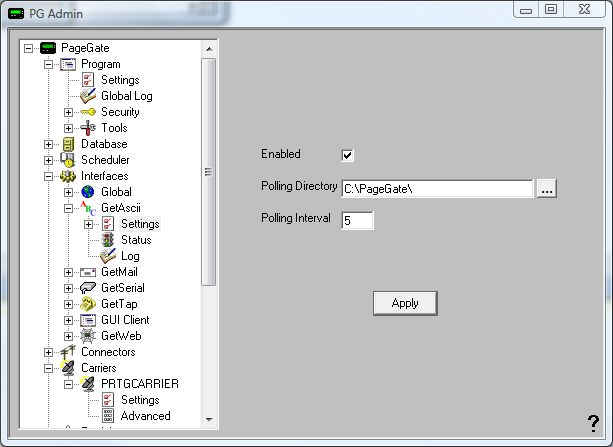Collapse the PageGate root node
Viewport: 613px width, 447px height.
click(29, 48)
